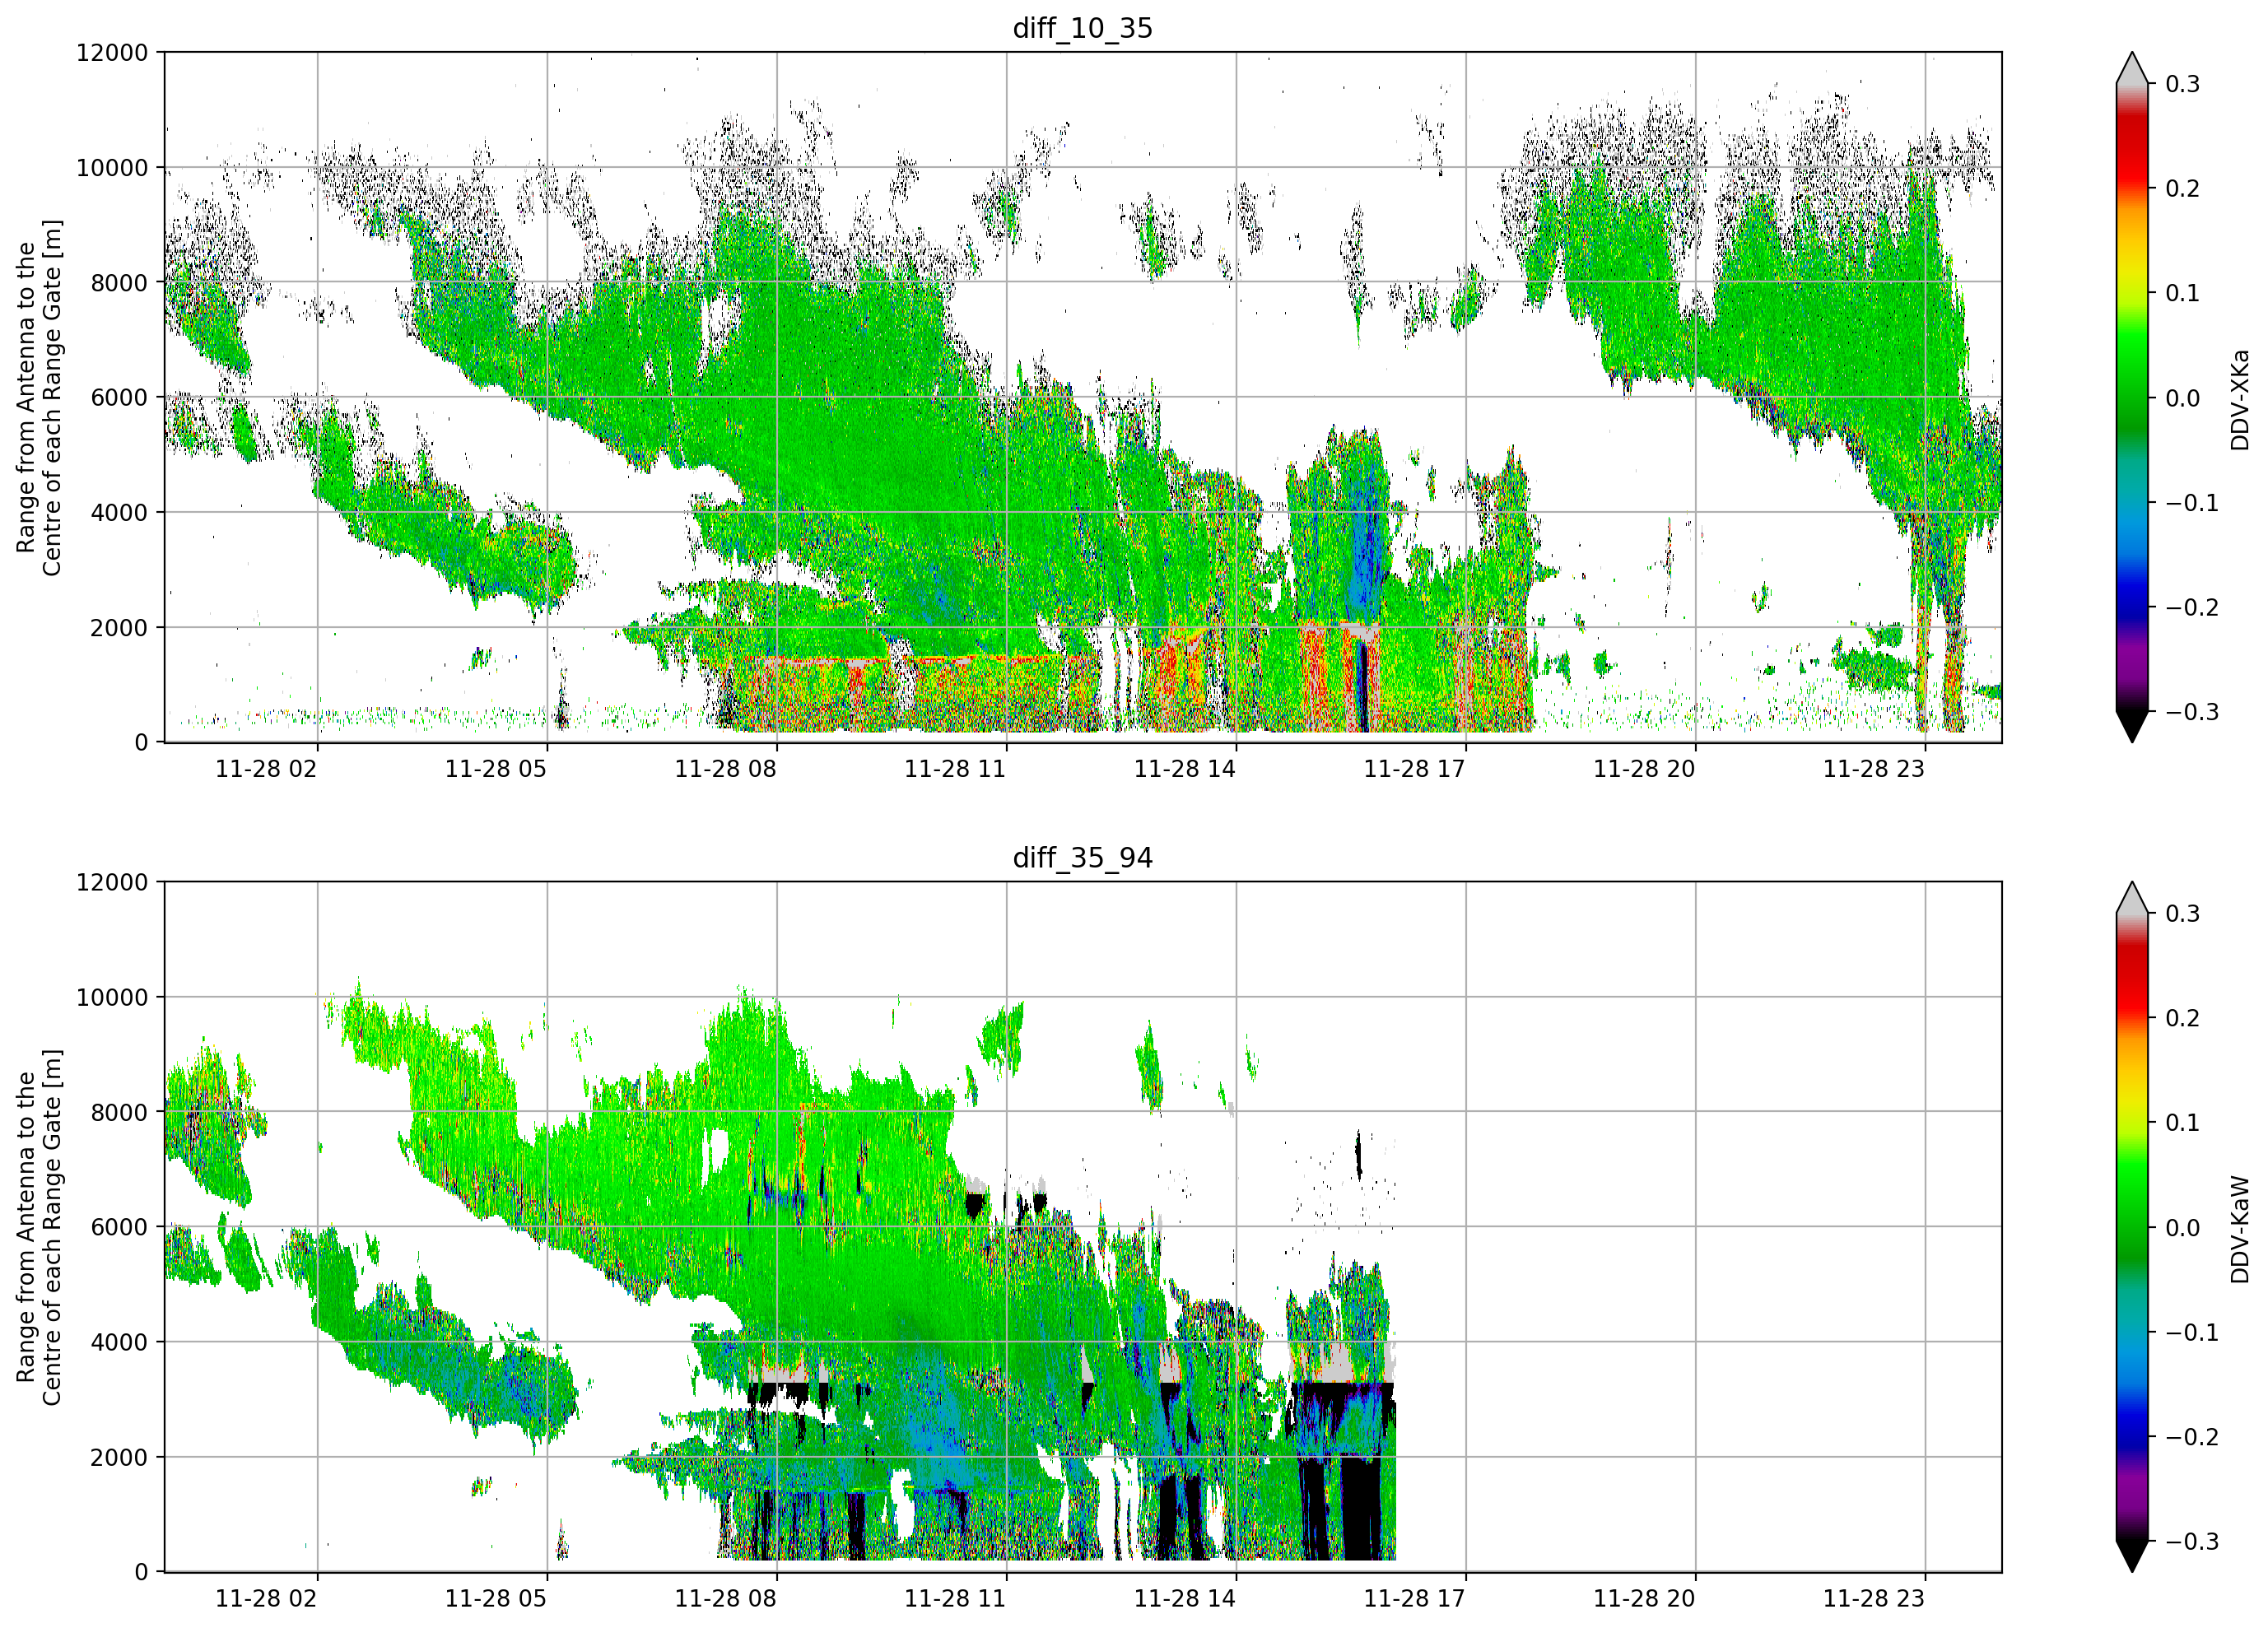2268x1628 pixels.
Task: Select the 11-28 20 tick under diff_10_35
Action: click(x=1645, y=769)
